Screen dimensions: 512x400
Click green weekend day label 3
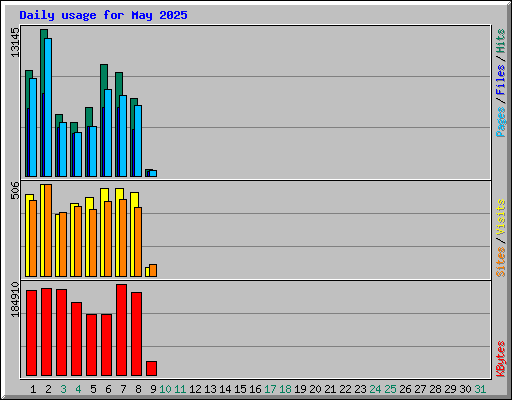pos(63,389)
